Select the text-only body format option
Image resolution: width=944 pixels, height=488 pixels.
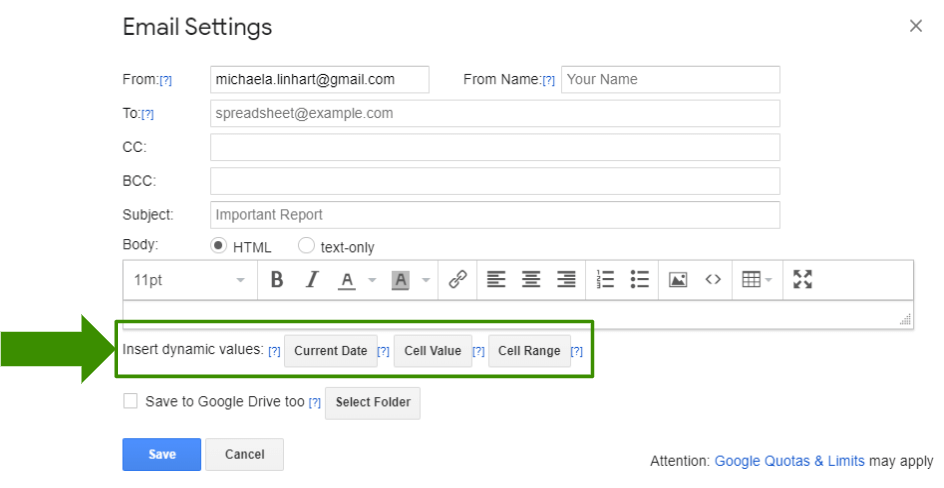pos(307,246)
